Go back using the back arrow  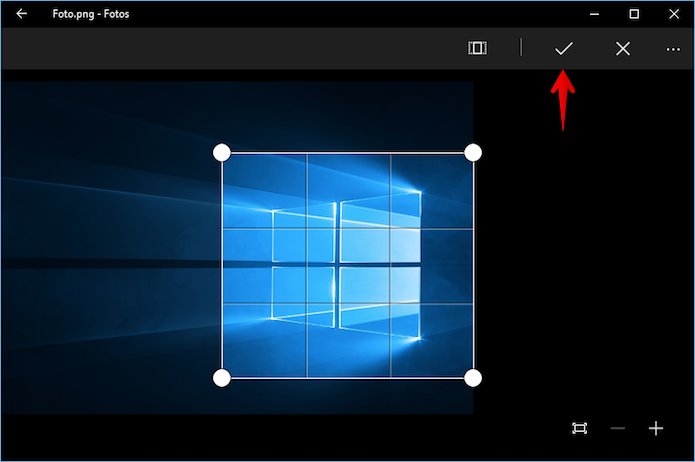21,14
